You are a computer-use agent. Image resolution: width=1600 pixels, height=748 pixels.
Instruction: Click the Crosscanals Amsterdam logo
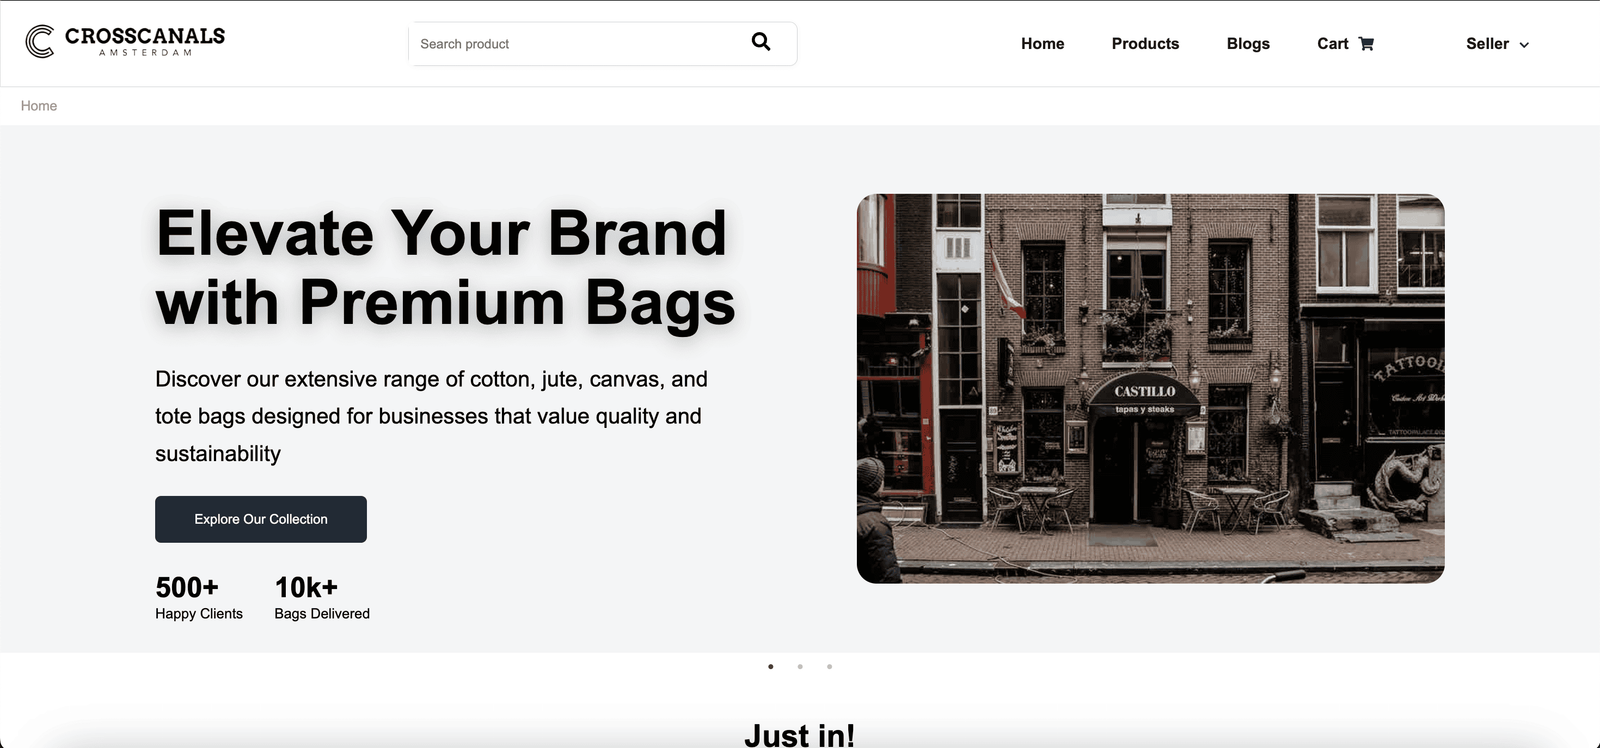point(125,41)
